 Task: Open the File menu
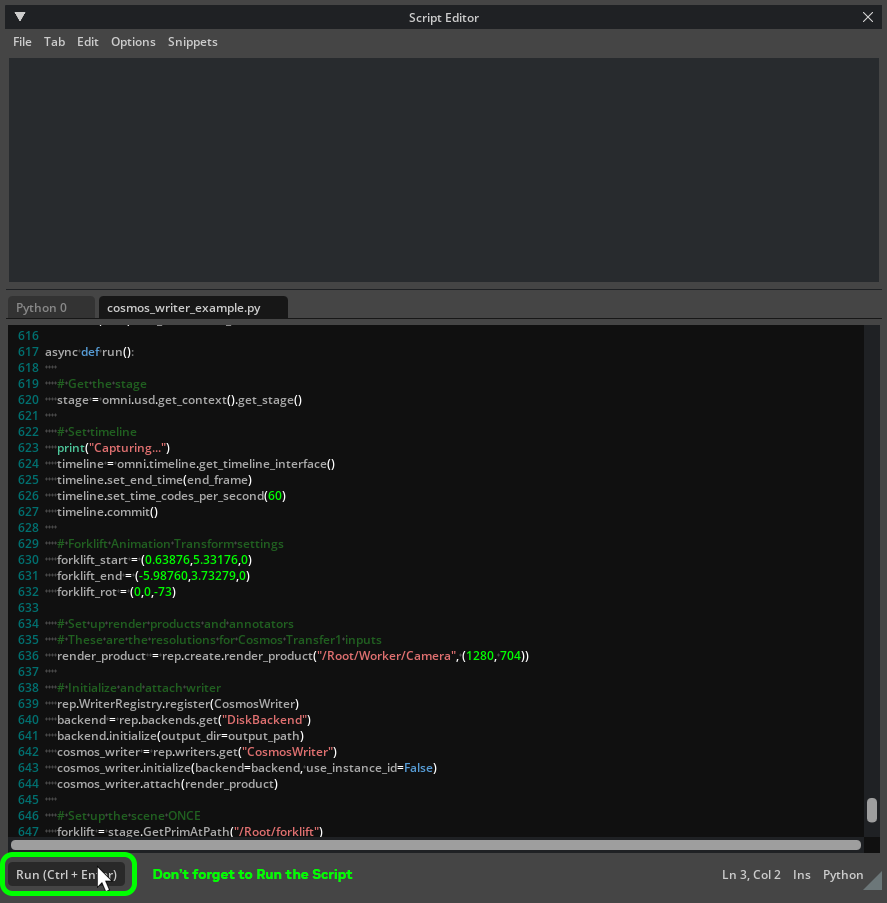coord(22,42)
